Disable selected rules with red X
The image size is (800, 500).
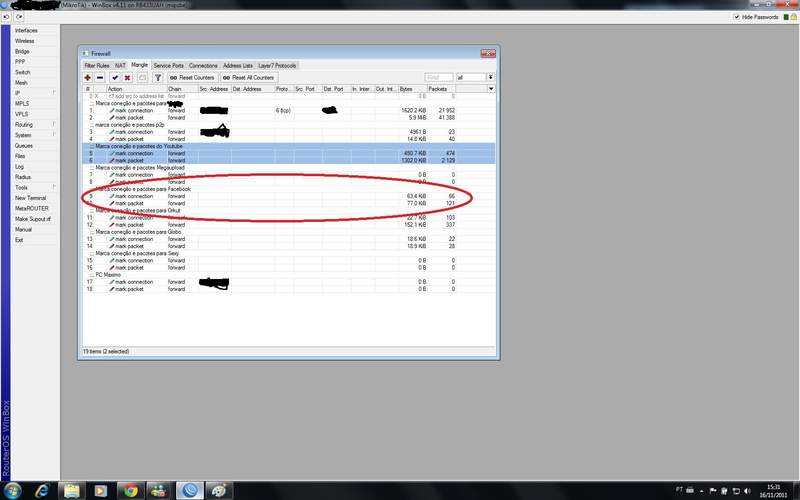pos(127,78)
